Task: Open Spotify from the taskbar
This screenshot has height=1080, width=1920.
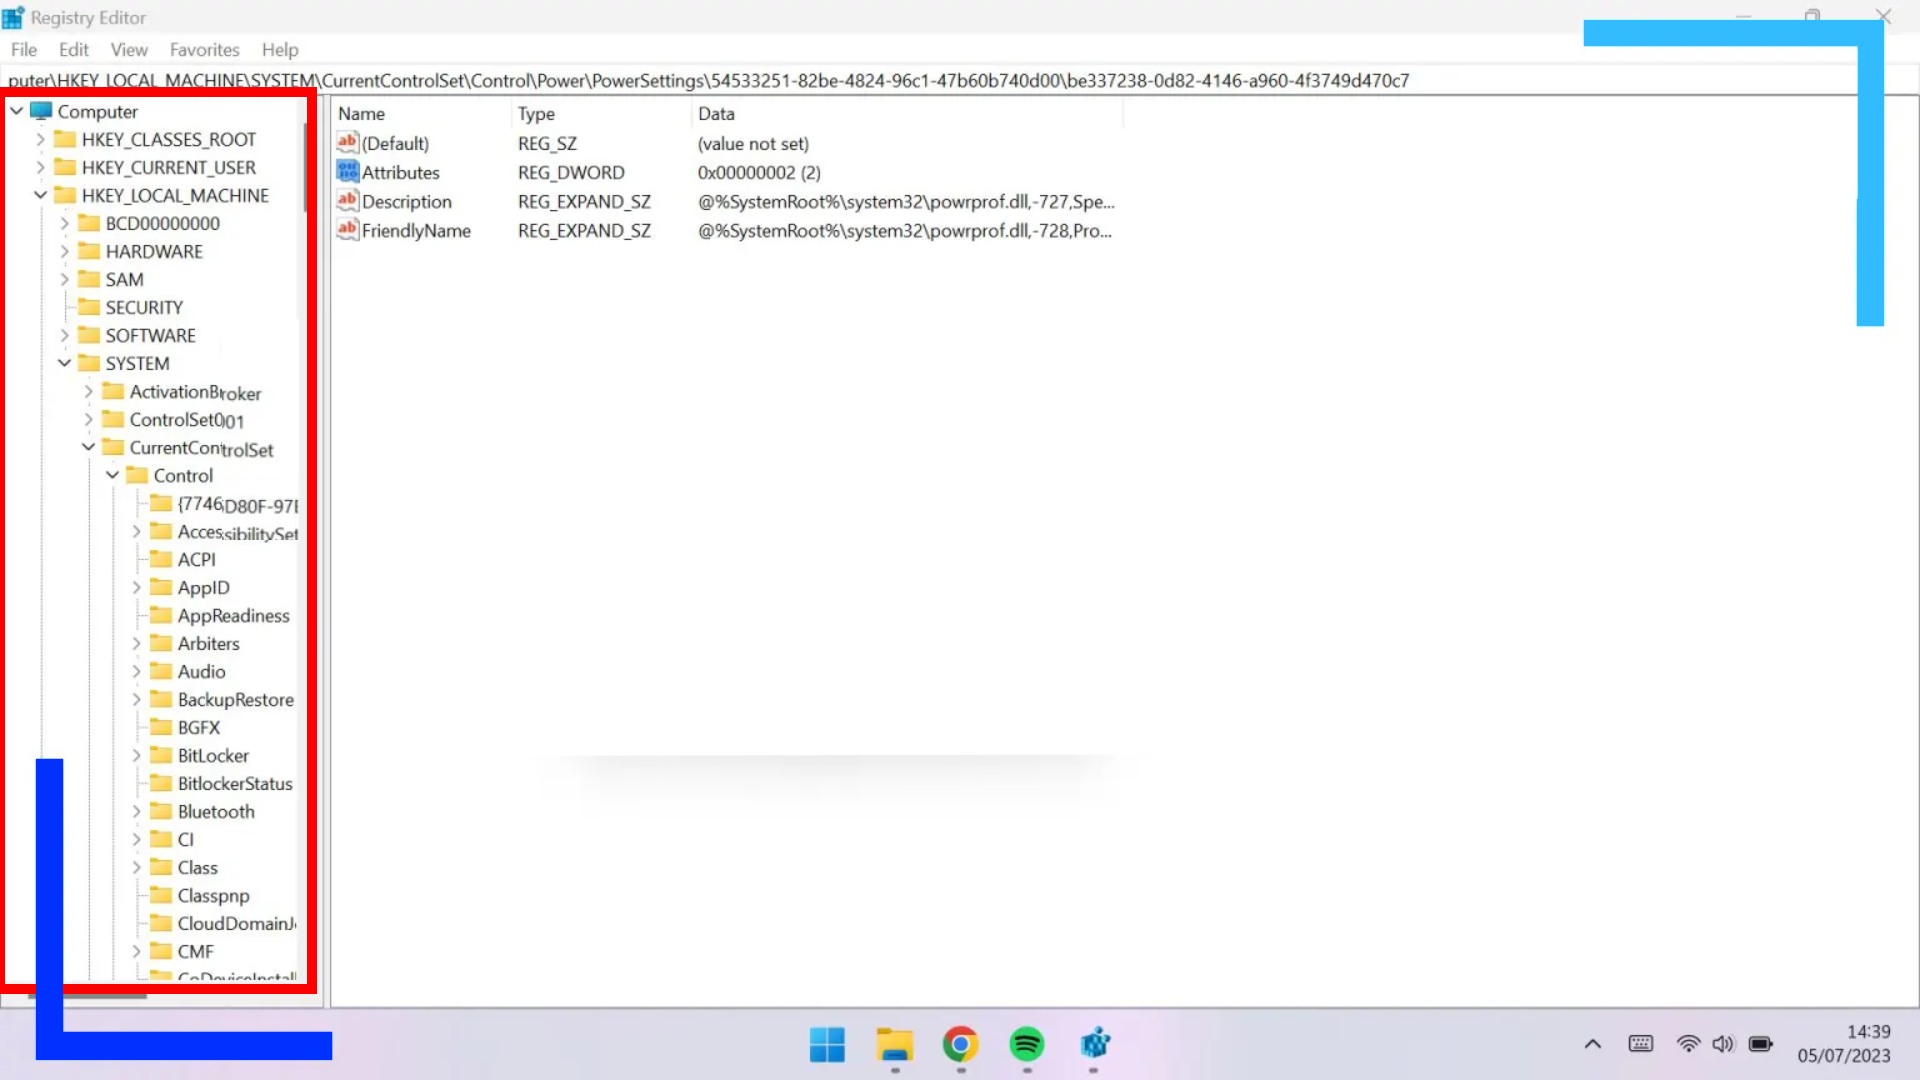Action: [x=1027, y=1044]
